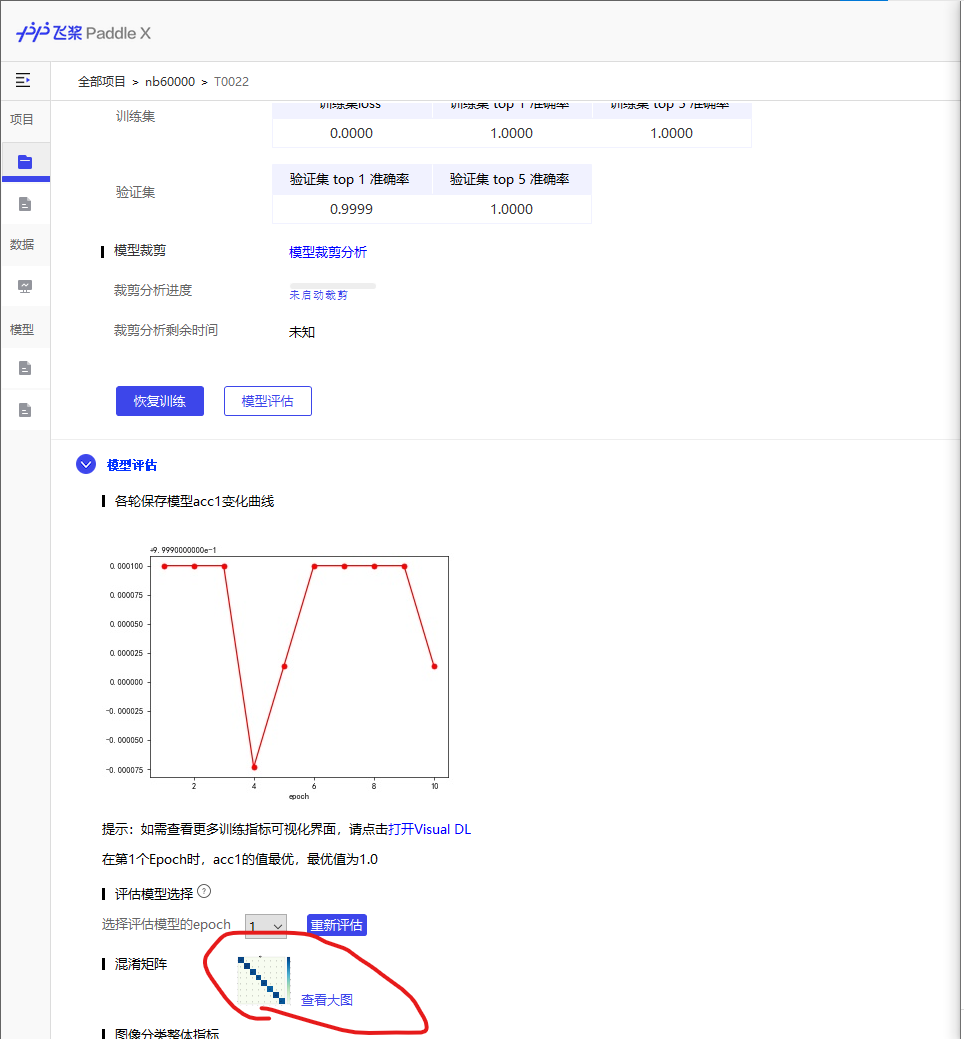Open the blue folder projects icon
This screenshot has width=964, height=1039.
coord(25,162)
